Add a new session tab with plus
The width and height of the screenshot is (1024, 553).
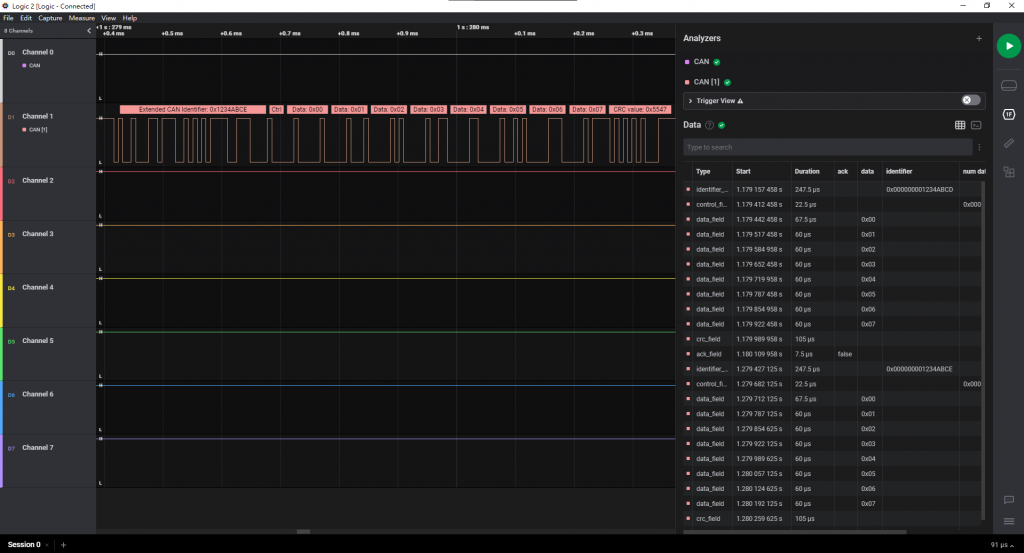(63, 545)
